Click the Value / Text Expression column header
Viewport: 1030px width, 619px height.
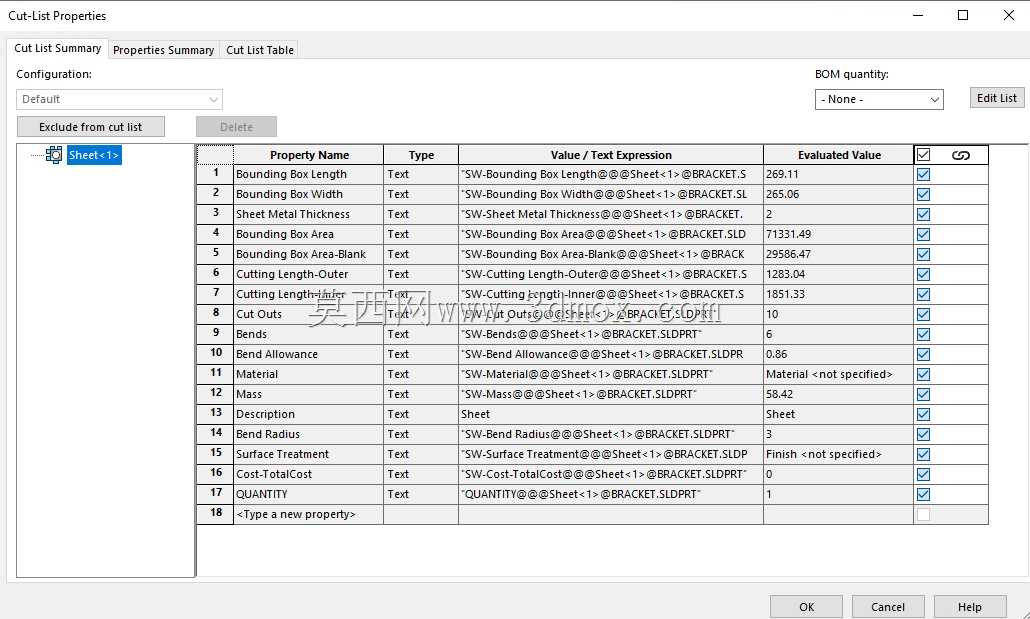611,155
